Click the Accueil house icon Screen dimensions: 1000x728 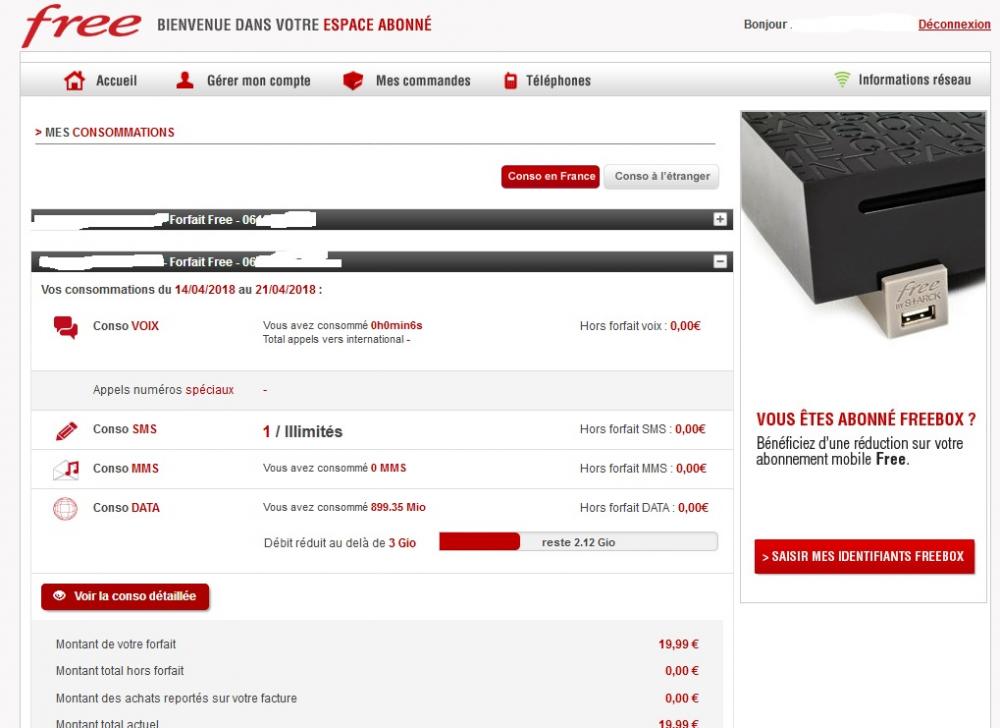coord(74,80)
